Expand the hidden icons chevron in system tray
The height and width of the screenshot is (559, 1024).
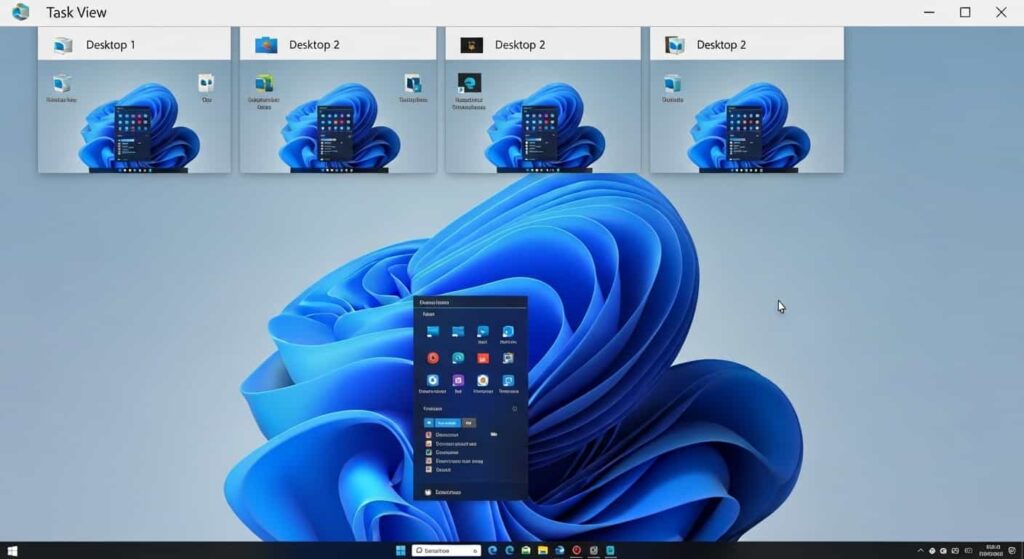(x=921, y=550)
